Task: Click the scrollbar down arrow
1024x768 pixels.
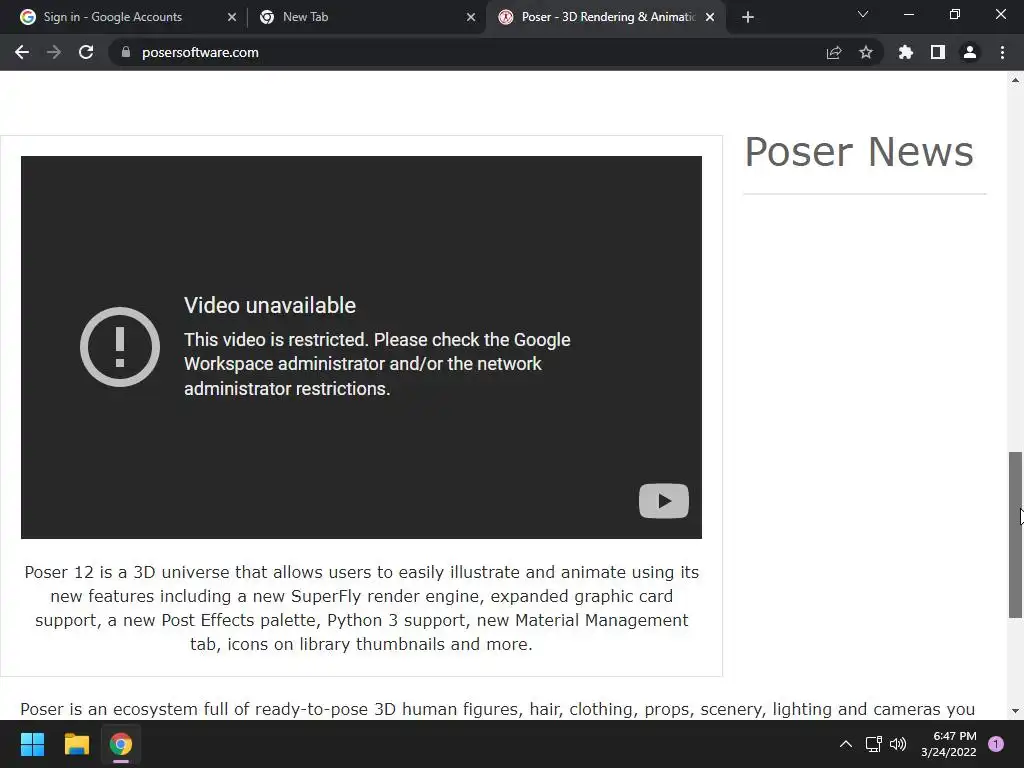Action: point(1015,711)
